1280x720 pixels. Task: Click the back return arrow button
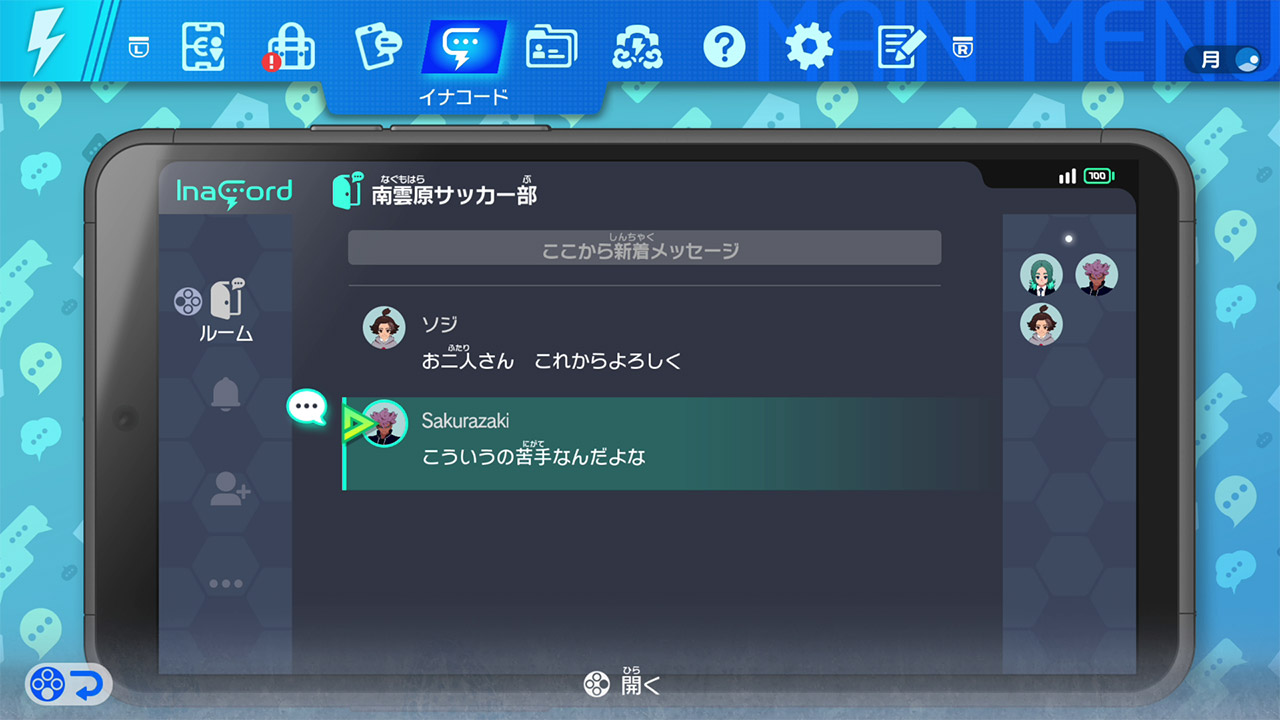pos(68,685)
